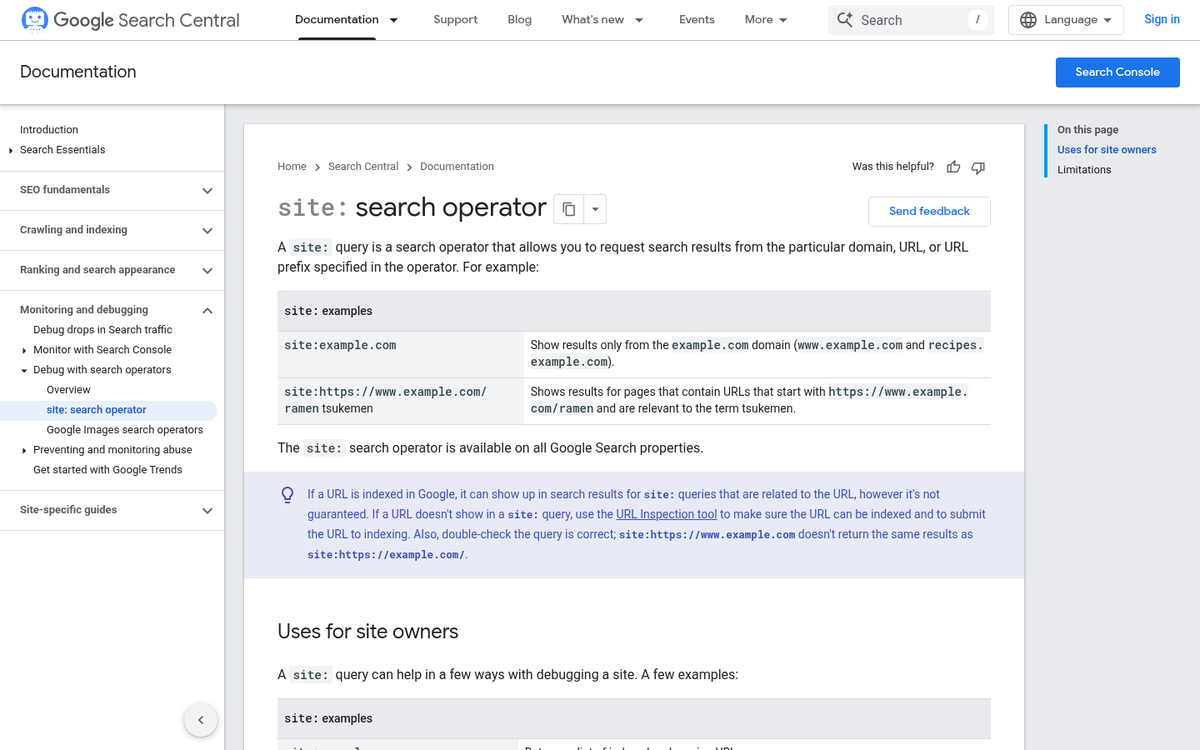Open Search Console via the blue button
This screenshot has height=750, width=1200.
(x=1117, y=72)
